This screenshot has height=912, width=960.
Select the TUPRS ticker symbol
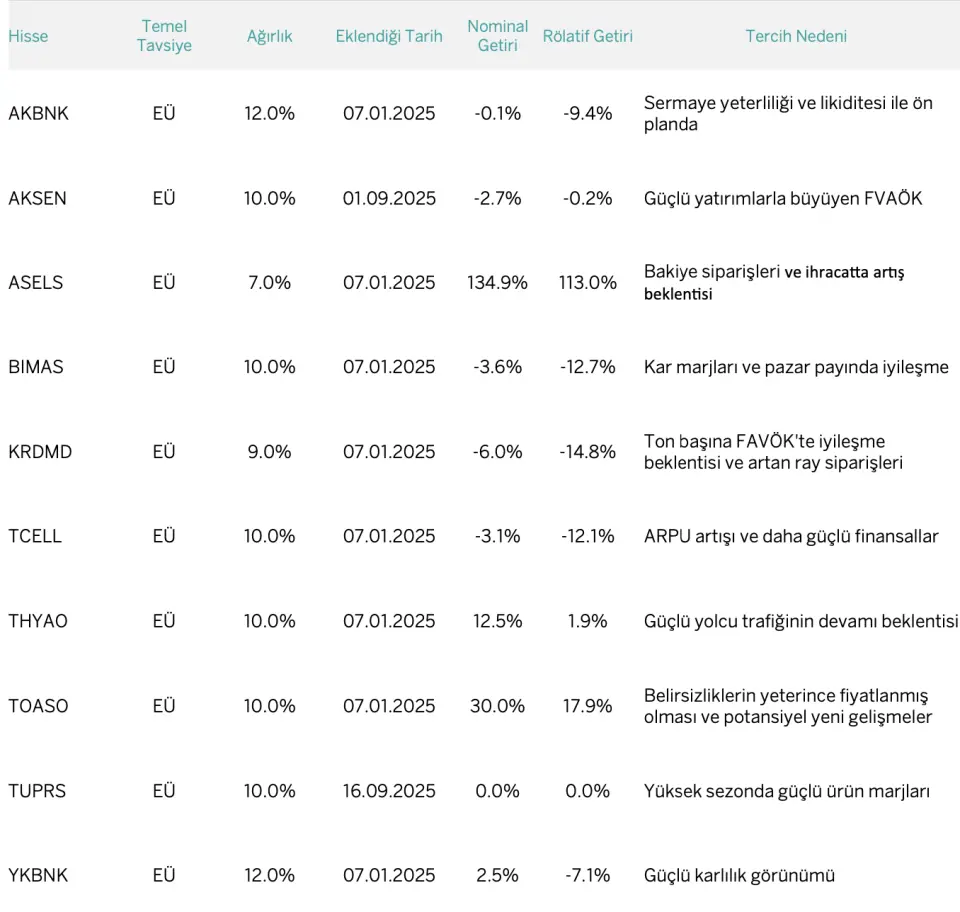(x=37, y=791)
